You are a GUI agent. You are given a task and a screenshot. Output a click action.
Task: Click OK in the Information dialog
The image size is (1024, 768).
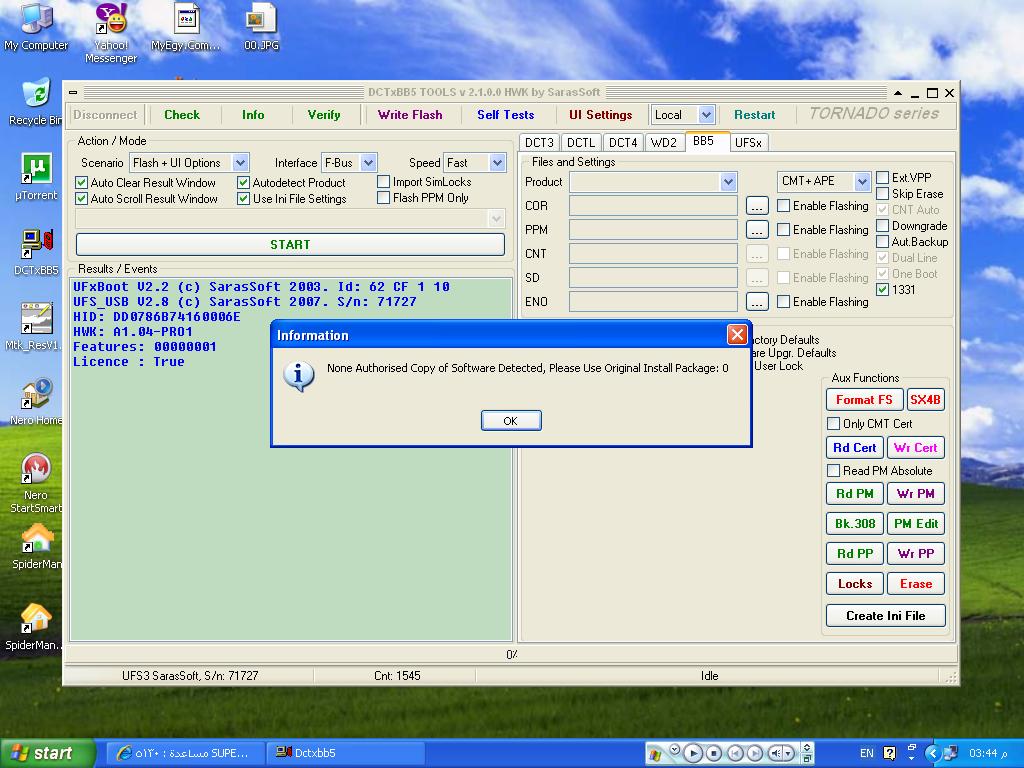511,421
